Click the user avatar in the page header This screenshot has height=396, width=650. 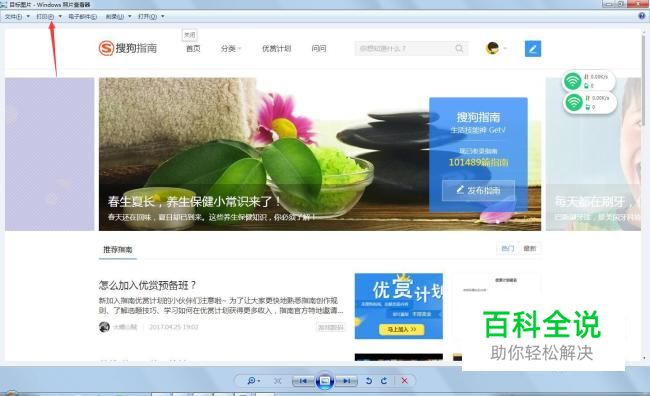(x=492, y=49)
